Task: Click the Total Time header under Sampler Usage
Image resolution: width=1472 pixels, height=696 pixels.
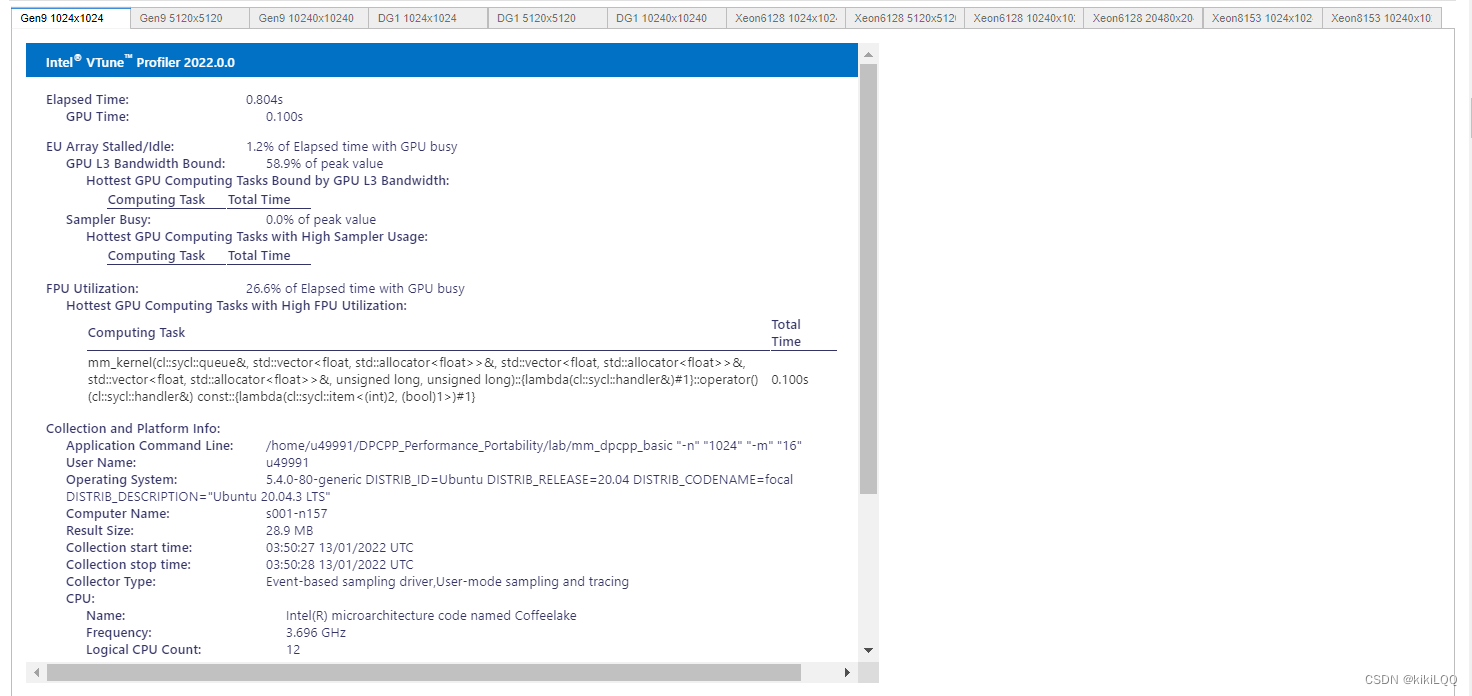Action: coord(259,255)
